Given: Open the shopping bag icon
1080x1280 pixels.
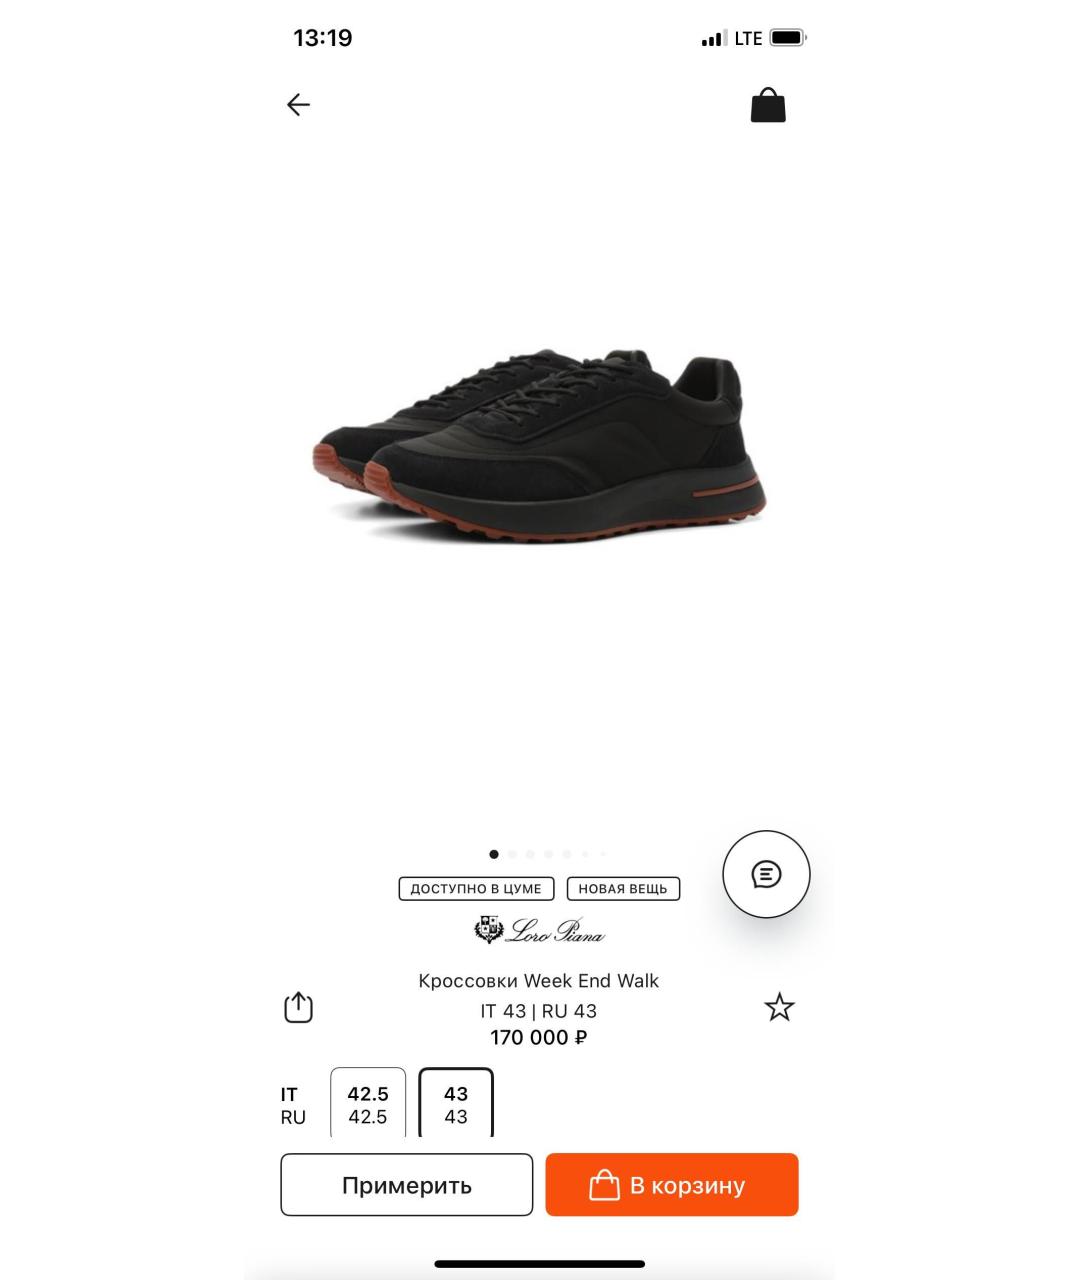Looking at the screenshot, I should [768, 105].
